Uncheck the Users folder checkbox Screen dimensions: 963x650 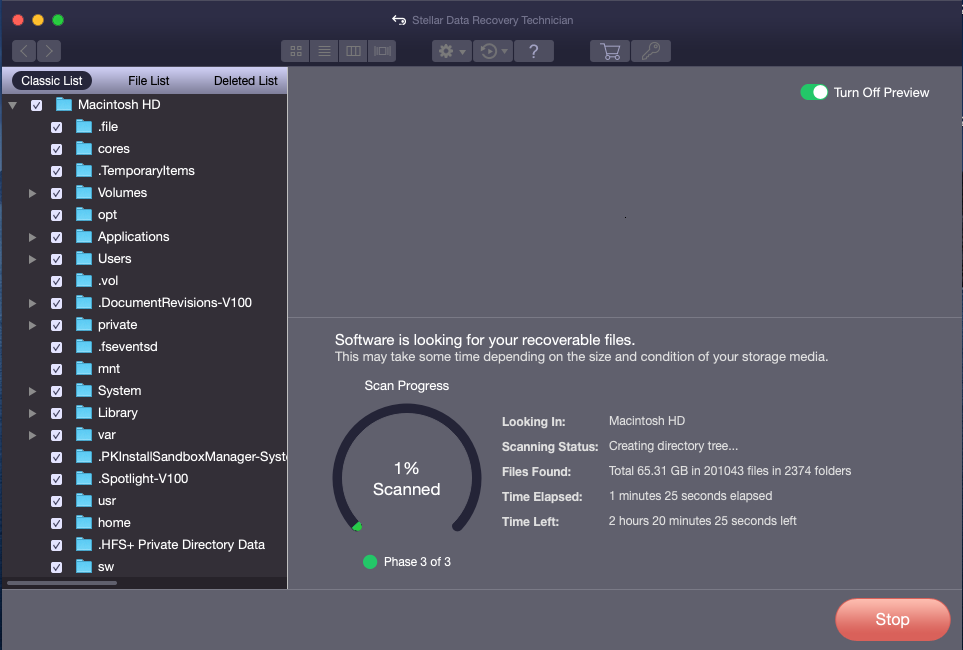57,259
